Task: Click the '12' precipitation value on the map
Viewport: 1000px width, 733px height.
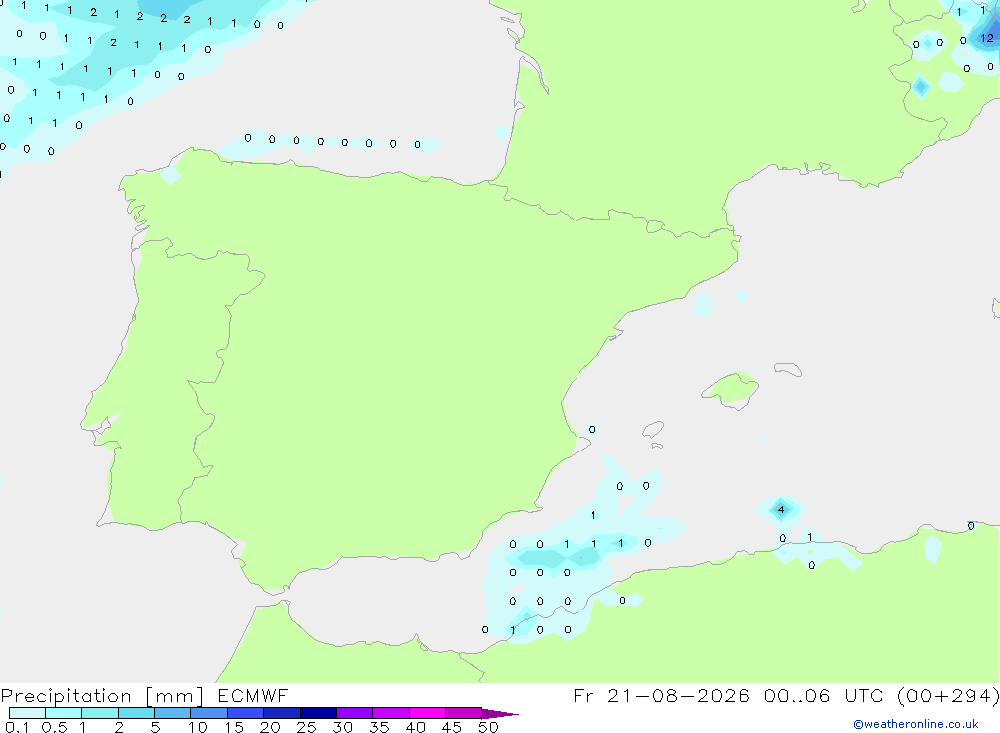Action: pyautogui.click(x=987, y=38)
